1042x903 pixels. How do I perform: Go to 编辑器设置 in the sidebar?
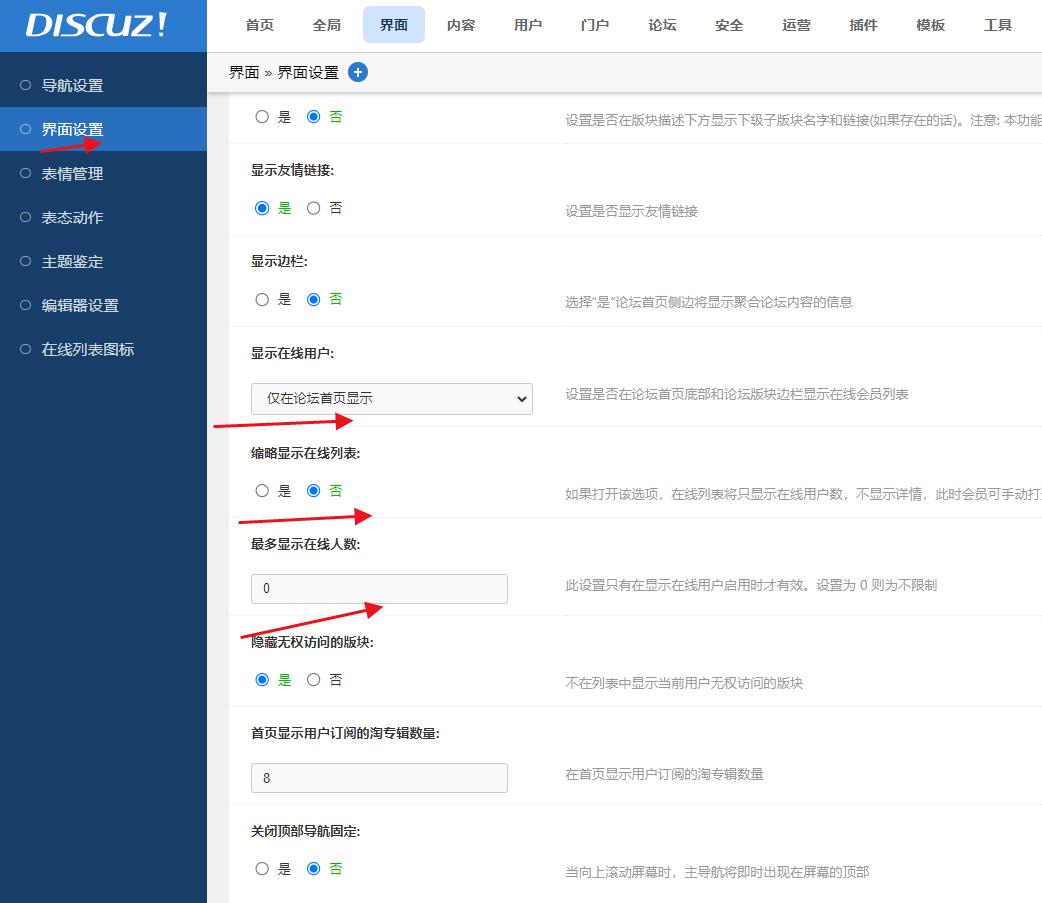click(80, 306)
